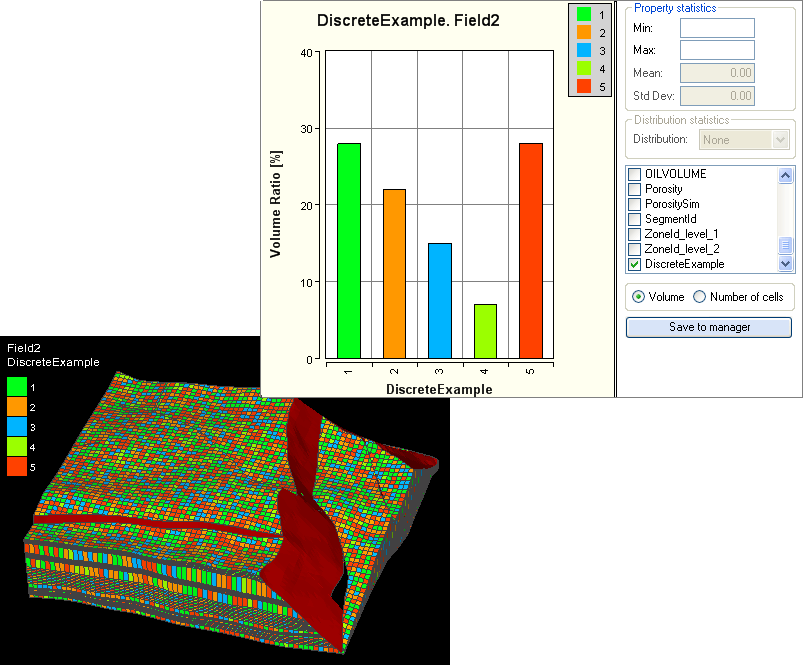Image resolution: width=803 pixels, height=665 pixels.
Task: Click the Max input field
Action: coord(717,50)
